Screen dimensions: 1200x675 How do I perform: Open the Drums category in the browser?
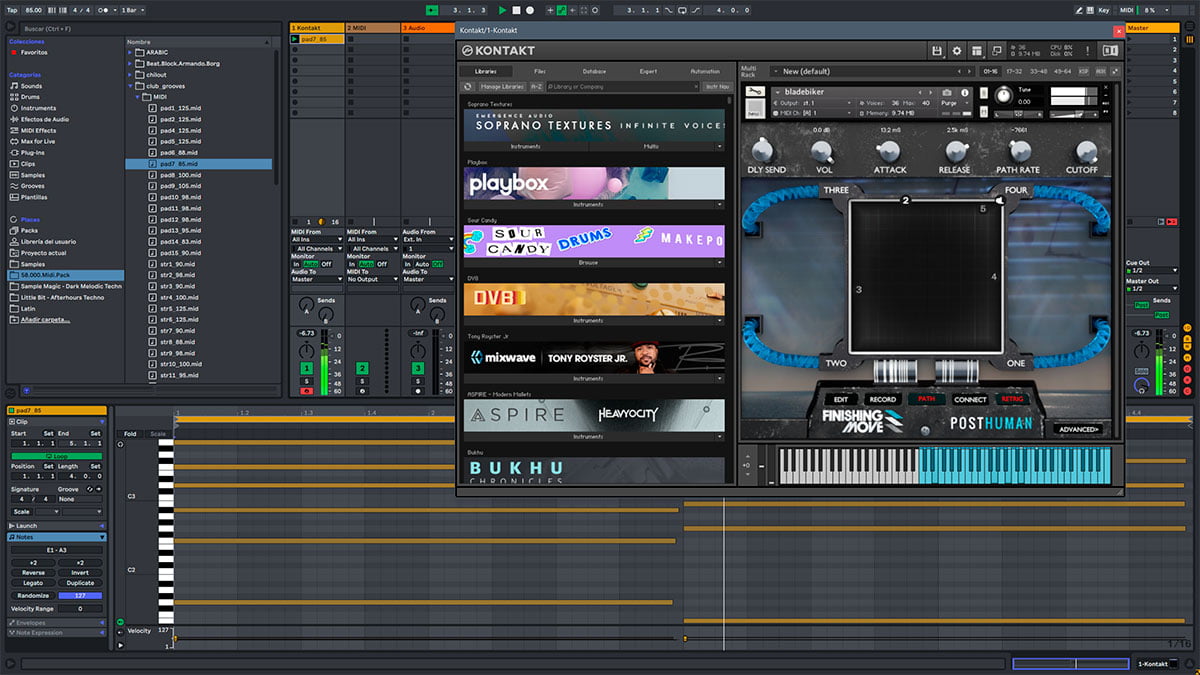pos(31,97)
